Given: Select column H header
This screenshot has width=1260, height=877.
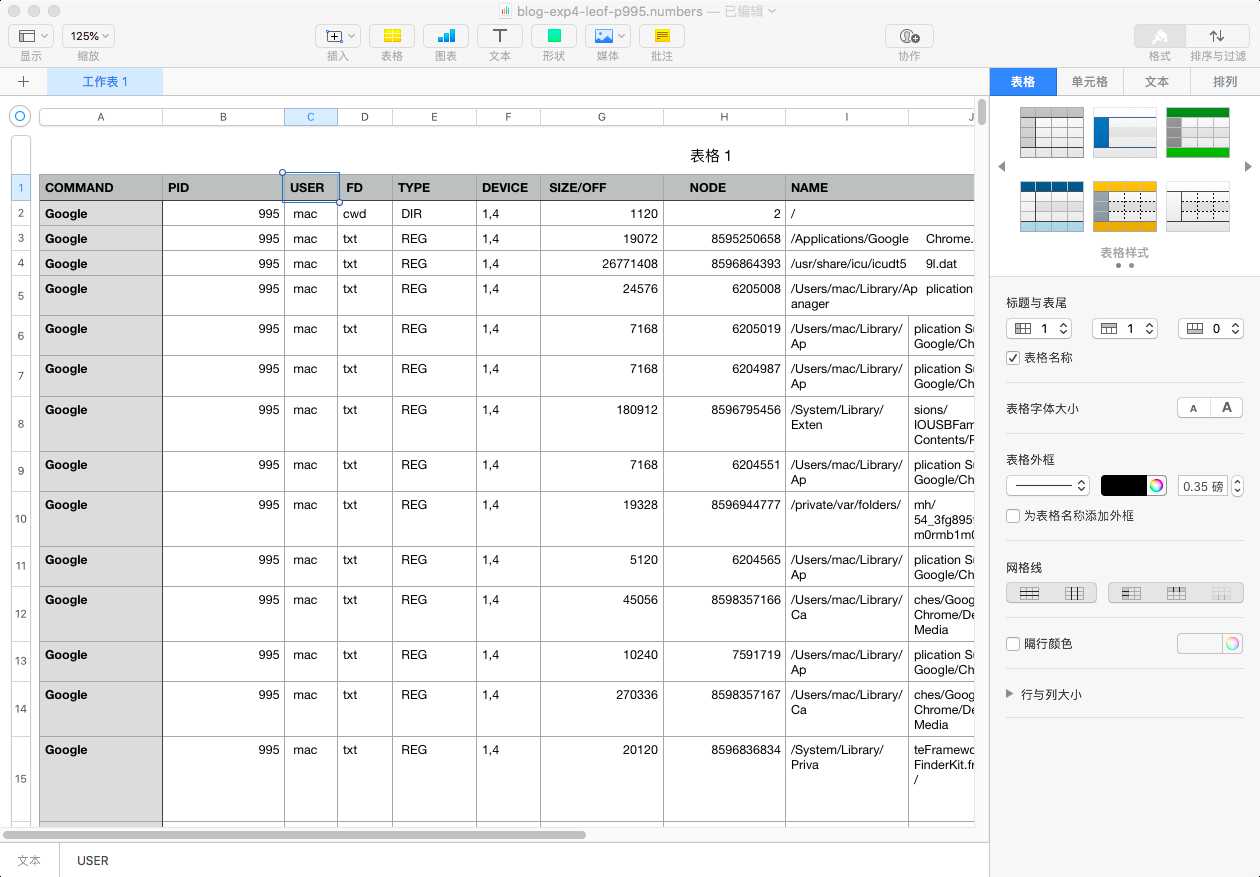Looking at the screenshot, I should click(x=724, y=117).
